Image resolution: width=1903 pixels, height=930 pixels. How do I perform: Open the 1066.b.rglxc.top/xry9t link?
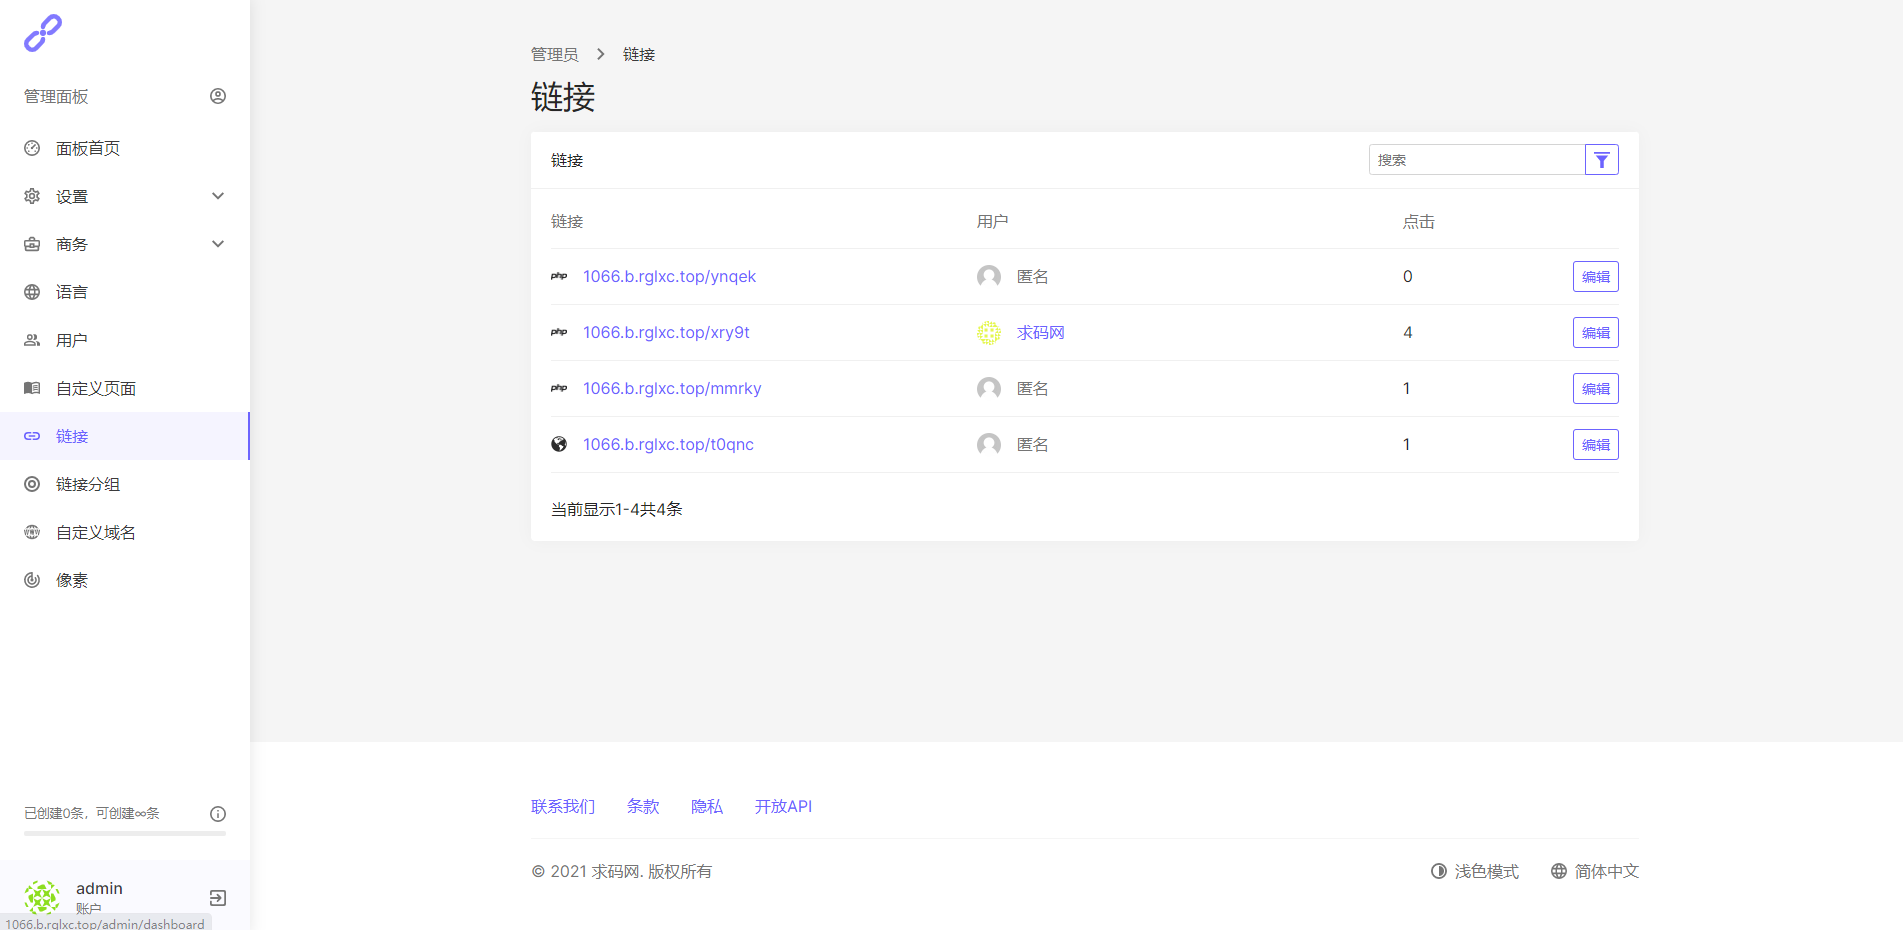[666, 333]
